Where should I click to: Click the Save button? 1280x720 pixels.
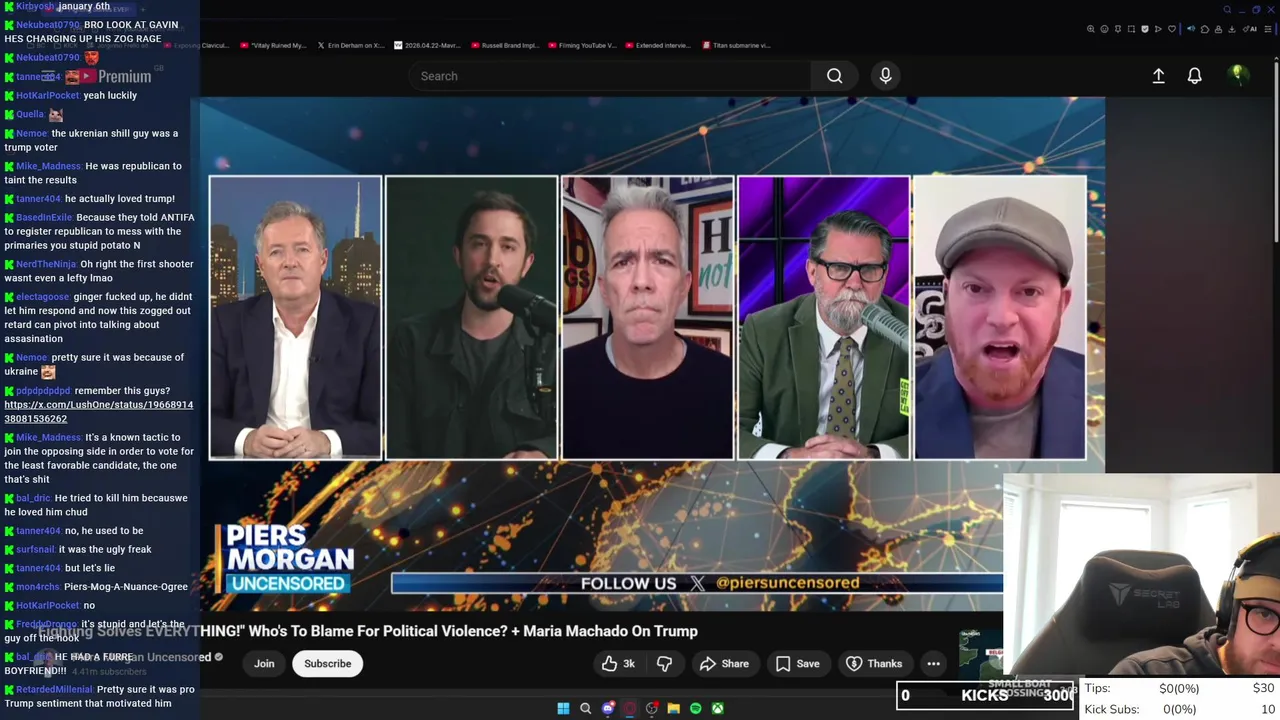tap(797, 663)
